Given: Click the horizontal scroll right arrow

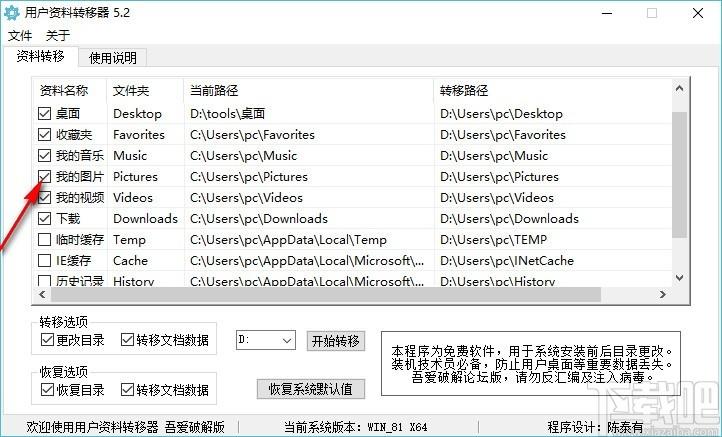Looking at the screenshot, I should pyautogui.click(x=663, y=294).
